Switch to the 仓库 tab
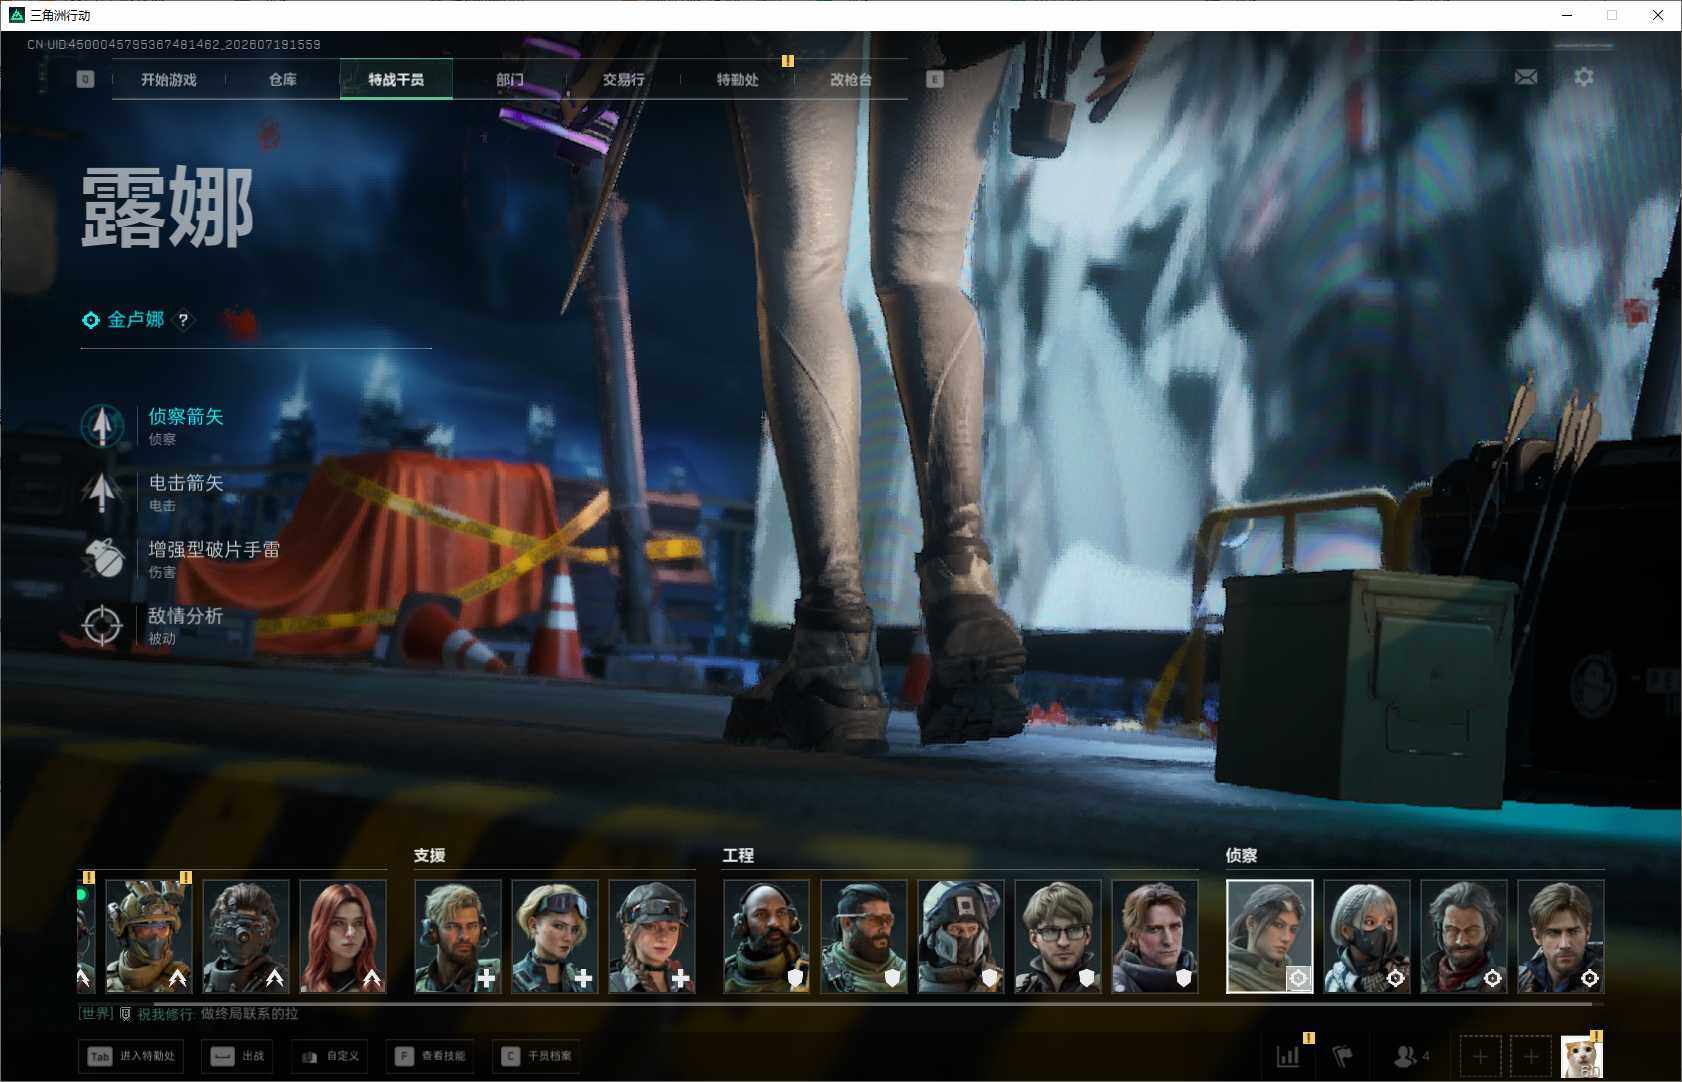 tap(283, 79)
